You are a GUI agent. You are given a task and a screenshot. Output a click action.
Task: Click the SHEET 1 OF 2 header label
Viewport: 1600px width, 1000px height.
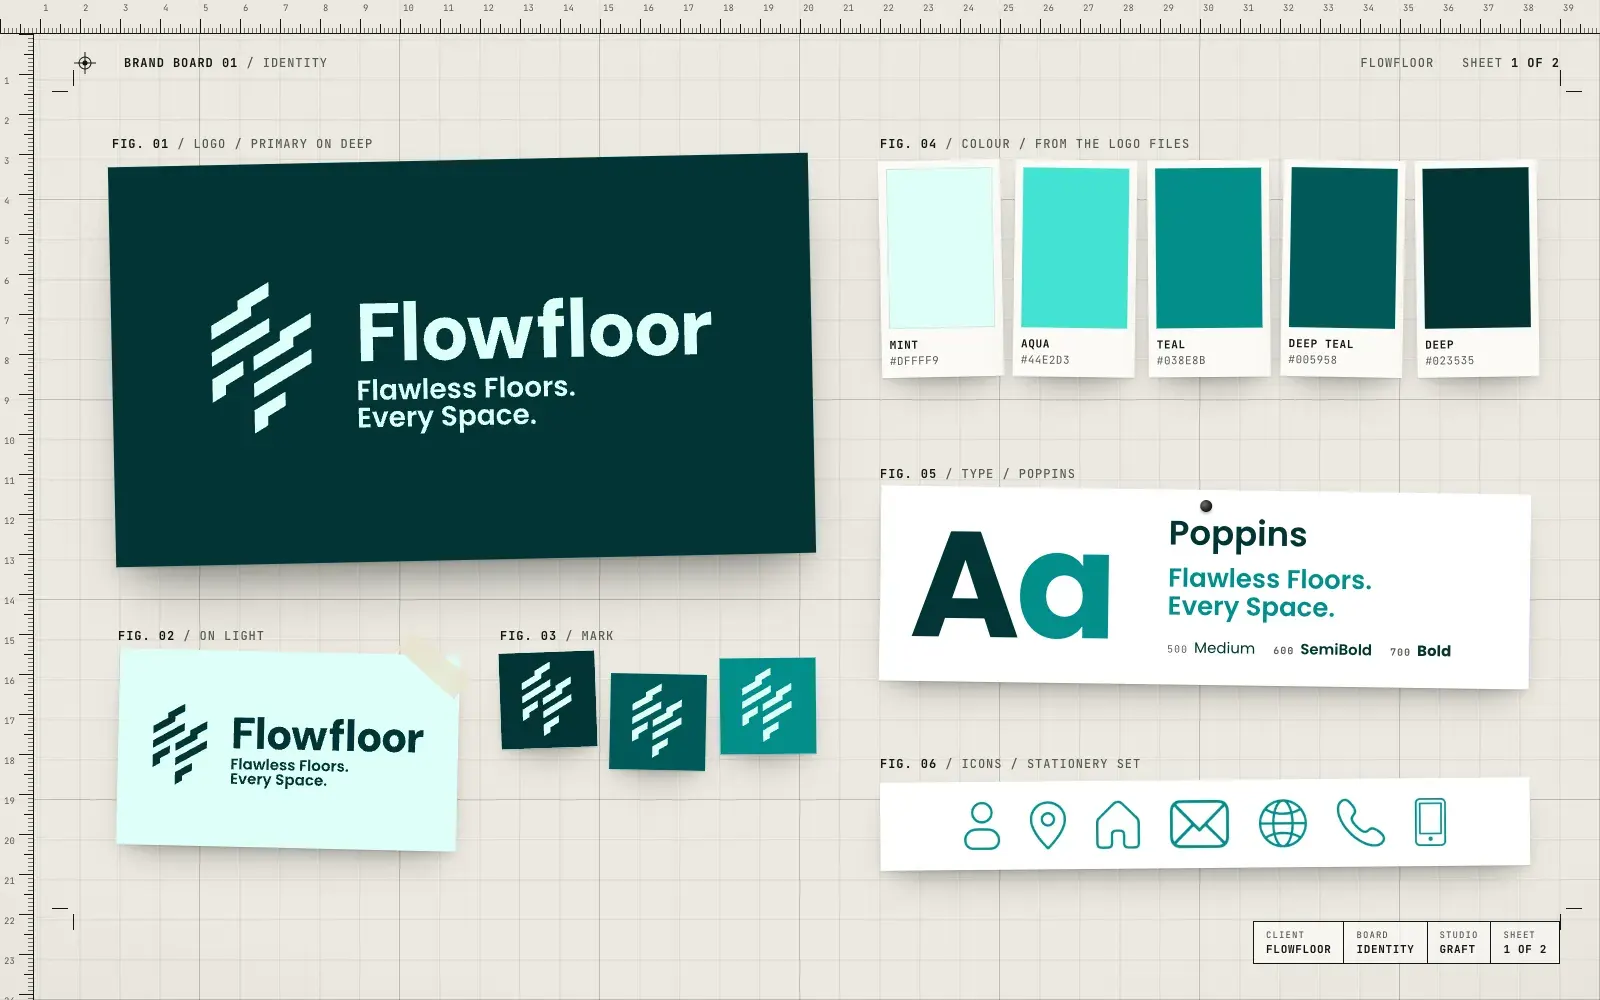tap(1511, 63)
